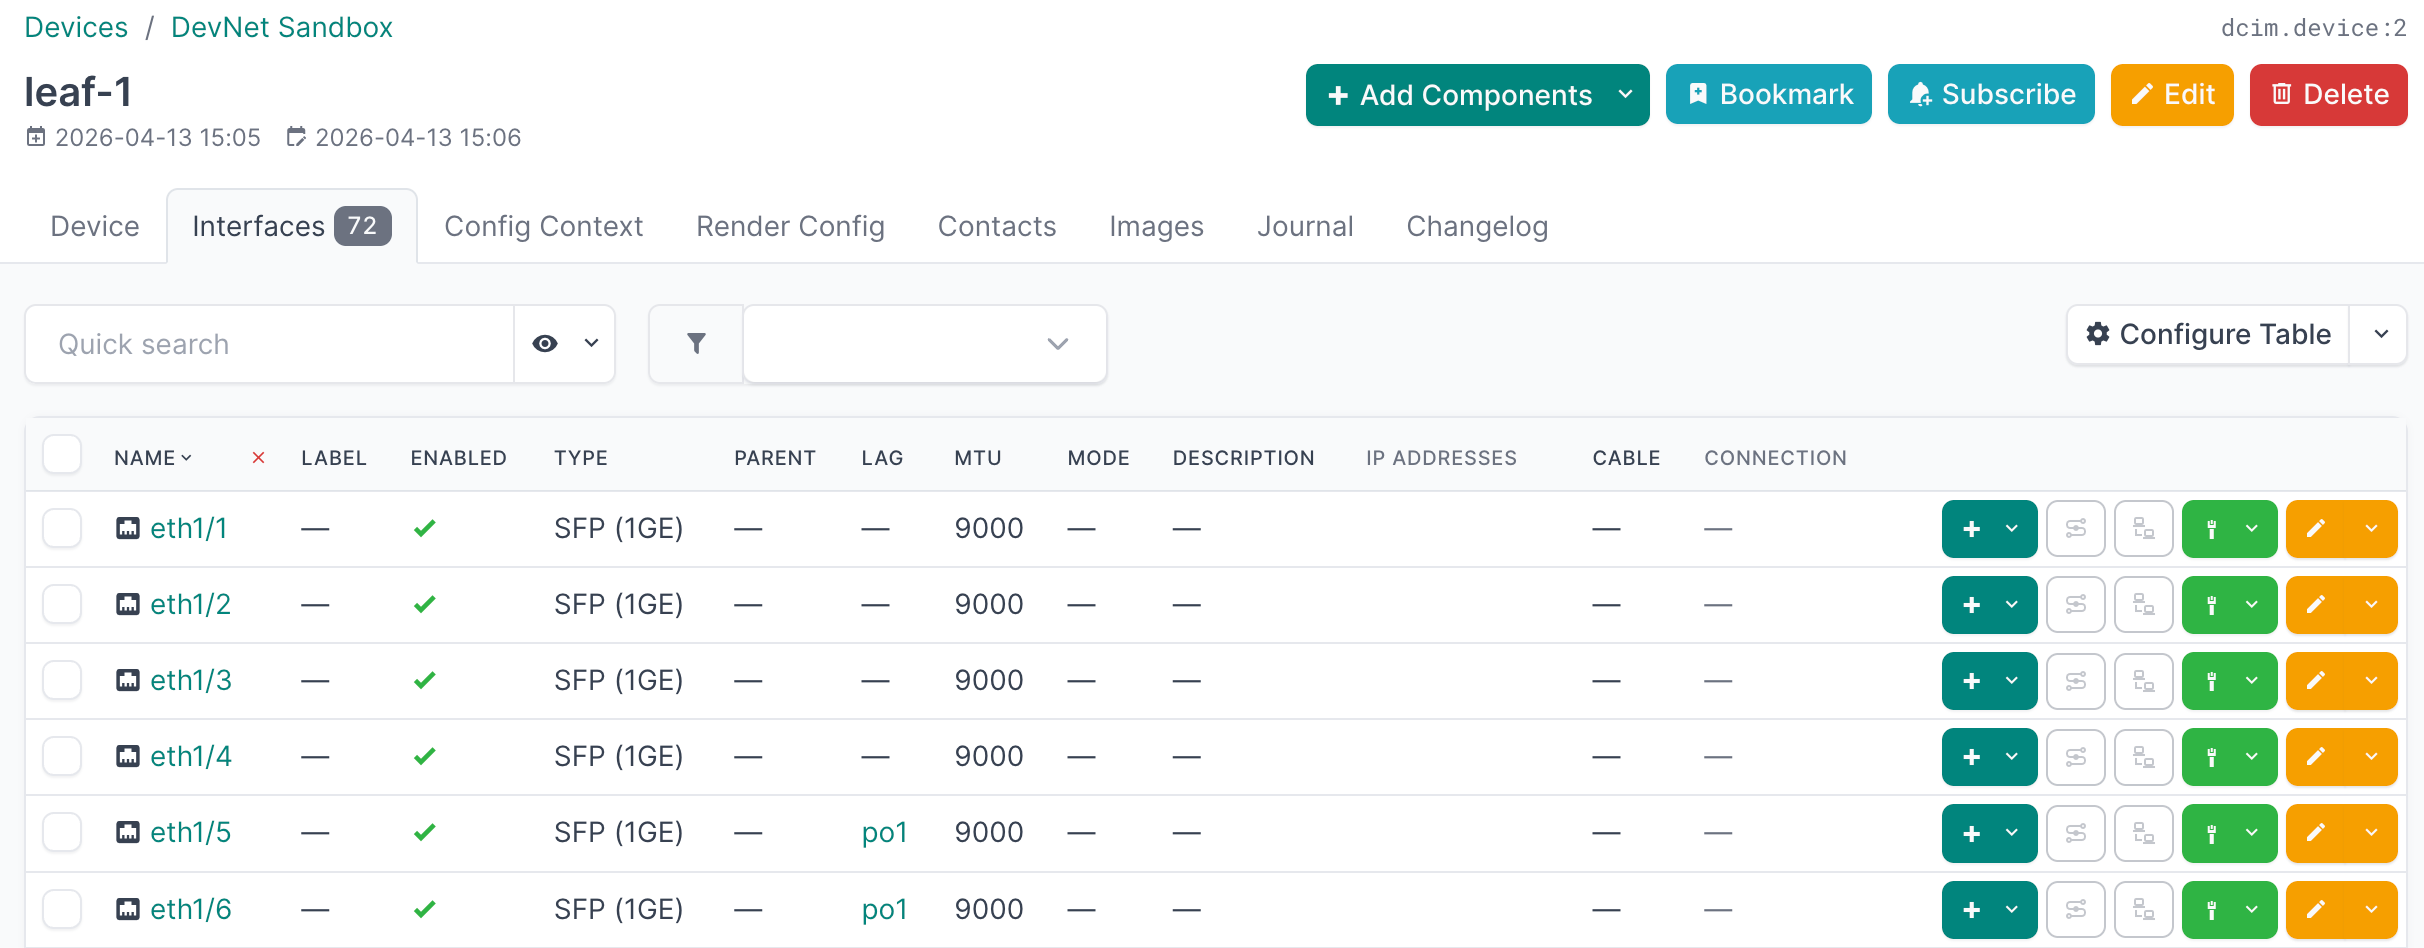The height and width of the screenshot is (948, 2424).
Task: Connect a cable to eth1/2
Action: click(x=2143, y=604)
